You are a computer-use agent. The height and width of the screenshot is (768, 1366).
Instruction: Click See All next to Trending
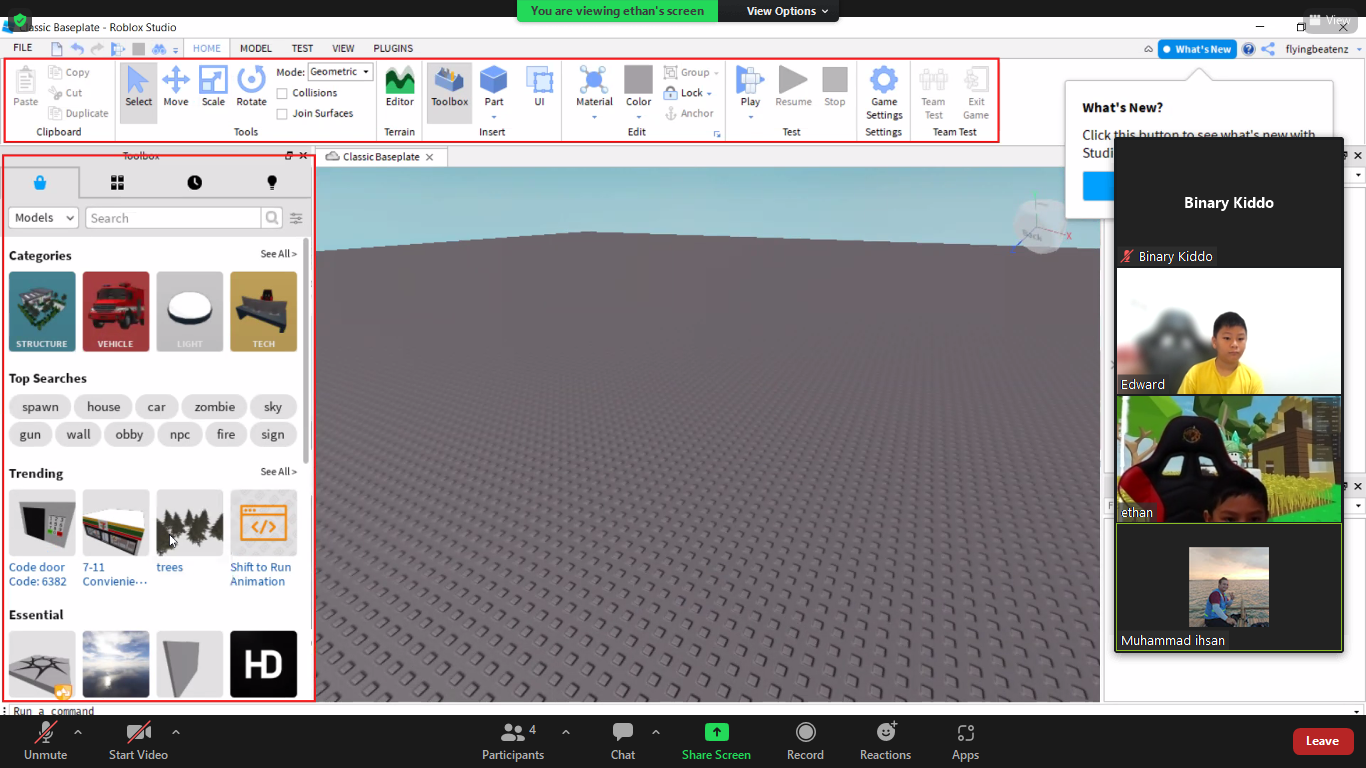coord(278,472)
